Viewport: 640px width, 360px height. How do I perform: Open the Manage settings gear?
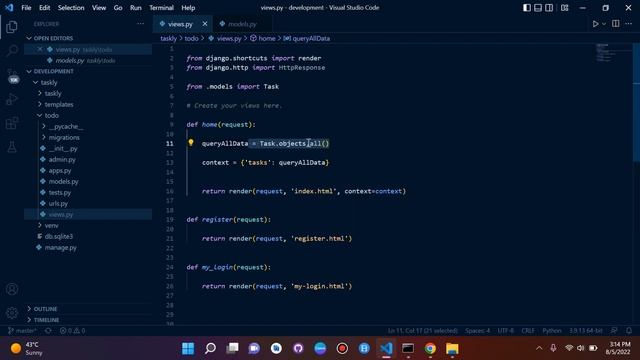(x=12, y=313)
